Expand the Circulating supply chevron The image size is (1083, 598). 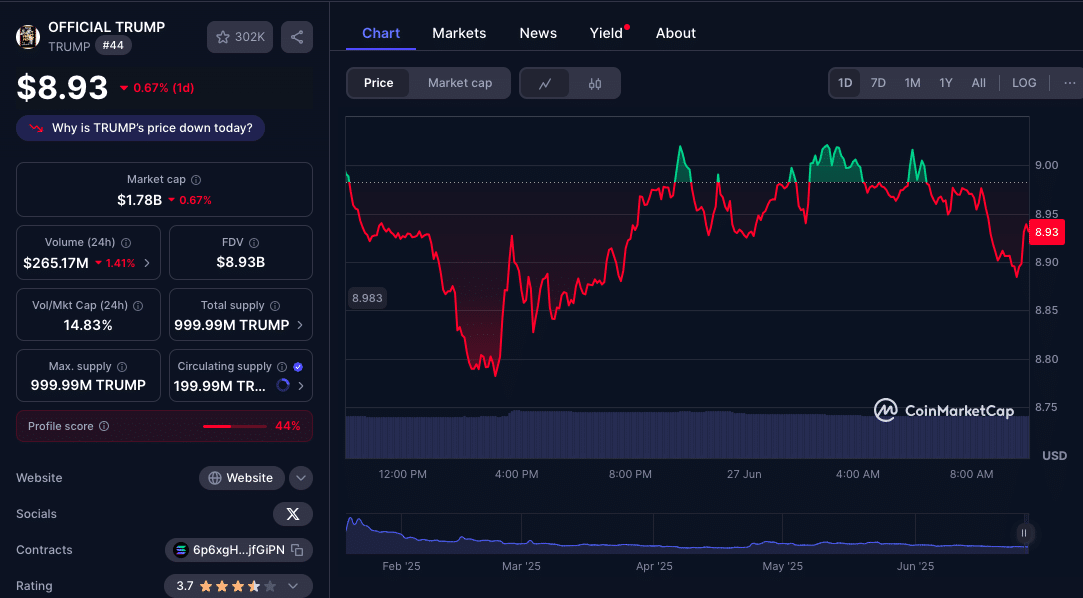[300, 386]
